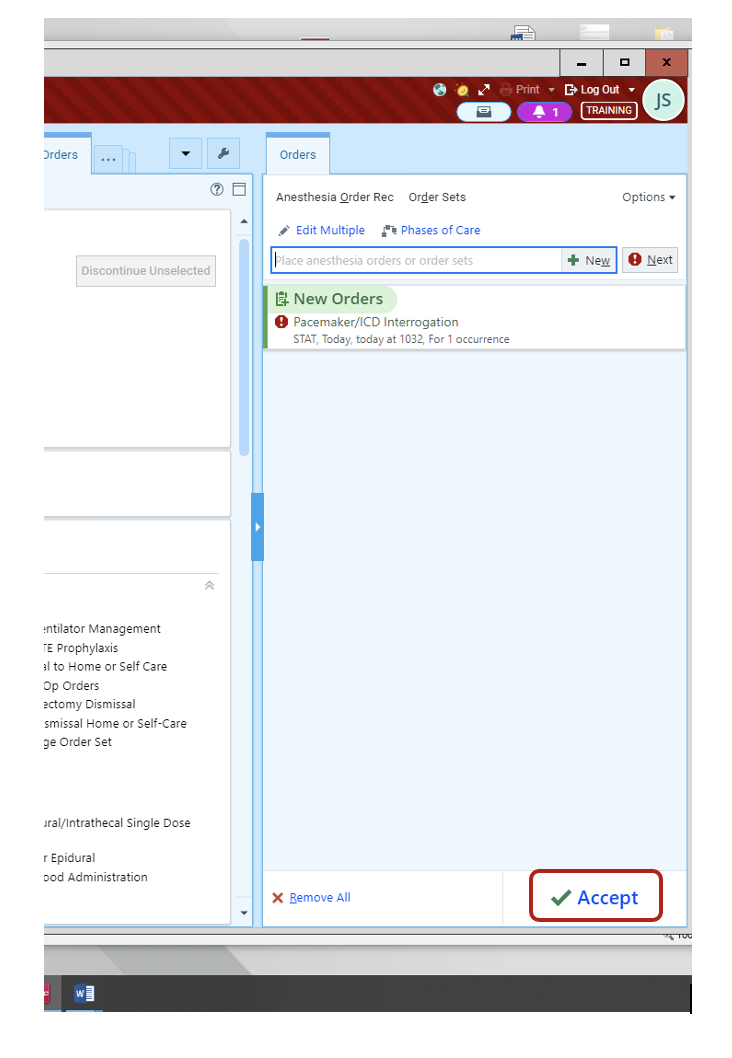Expand the Options dropdown
732x1058 pixels.
pos(648,197)
